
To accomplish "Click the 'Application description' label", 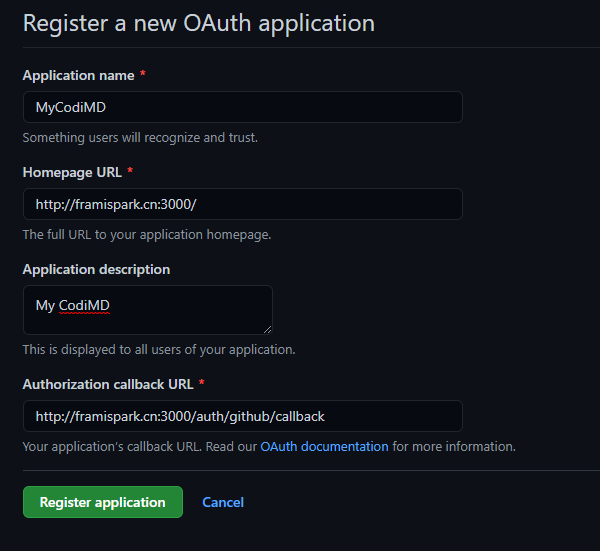I will pyautogui.click(x=96, y=269).
